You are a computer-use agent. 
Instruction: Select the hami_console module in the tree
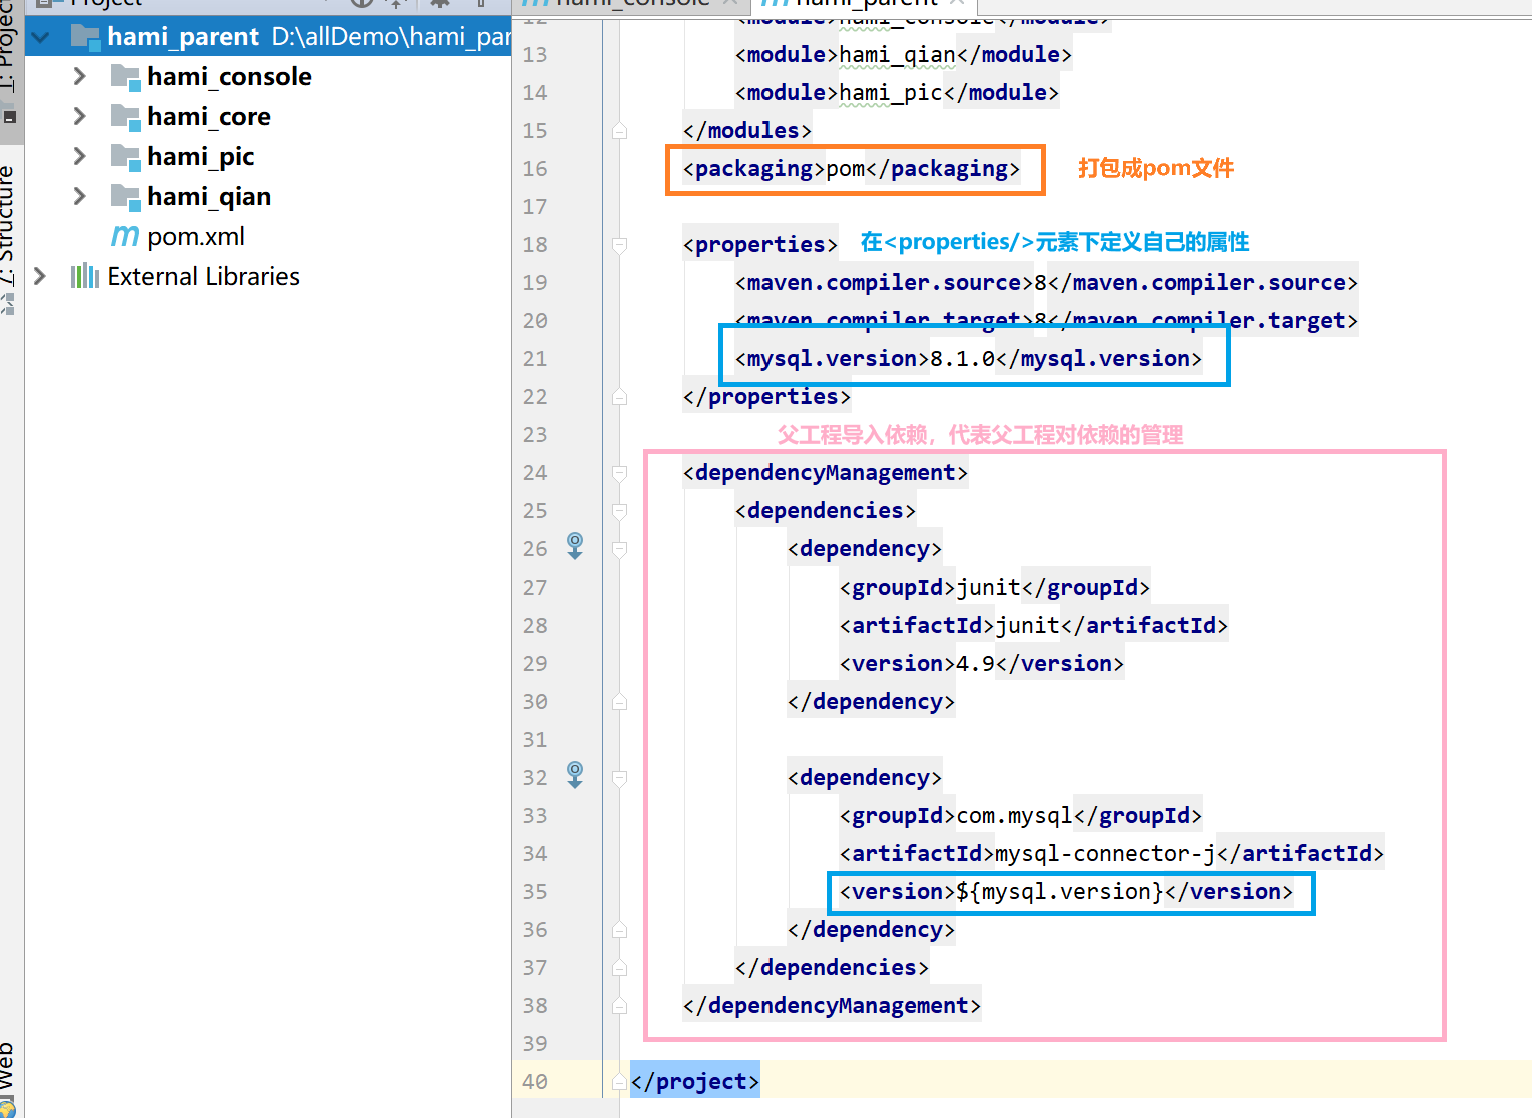coord(229,77)
